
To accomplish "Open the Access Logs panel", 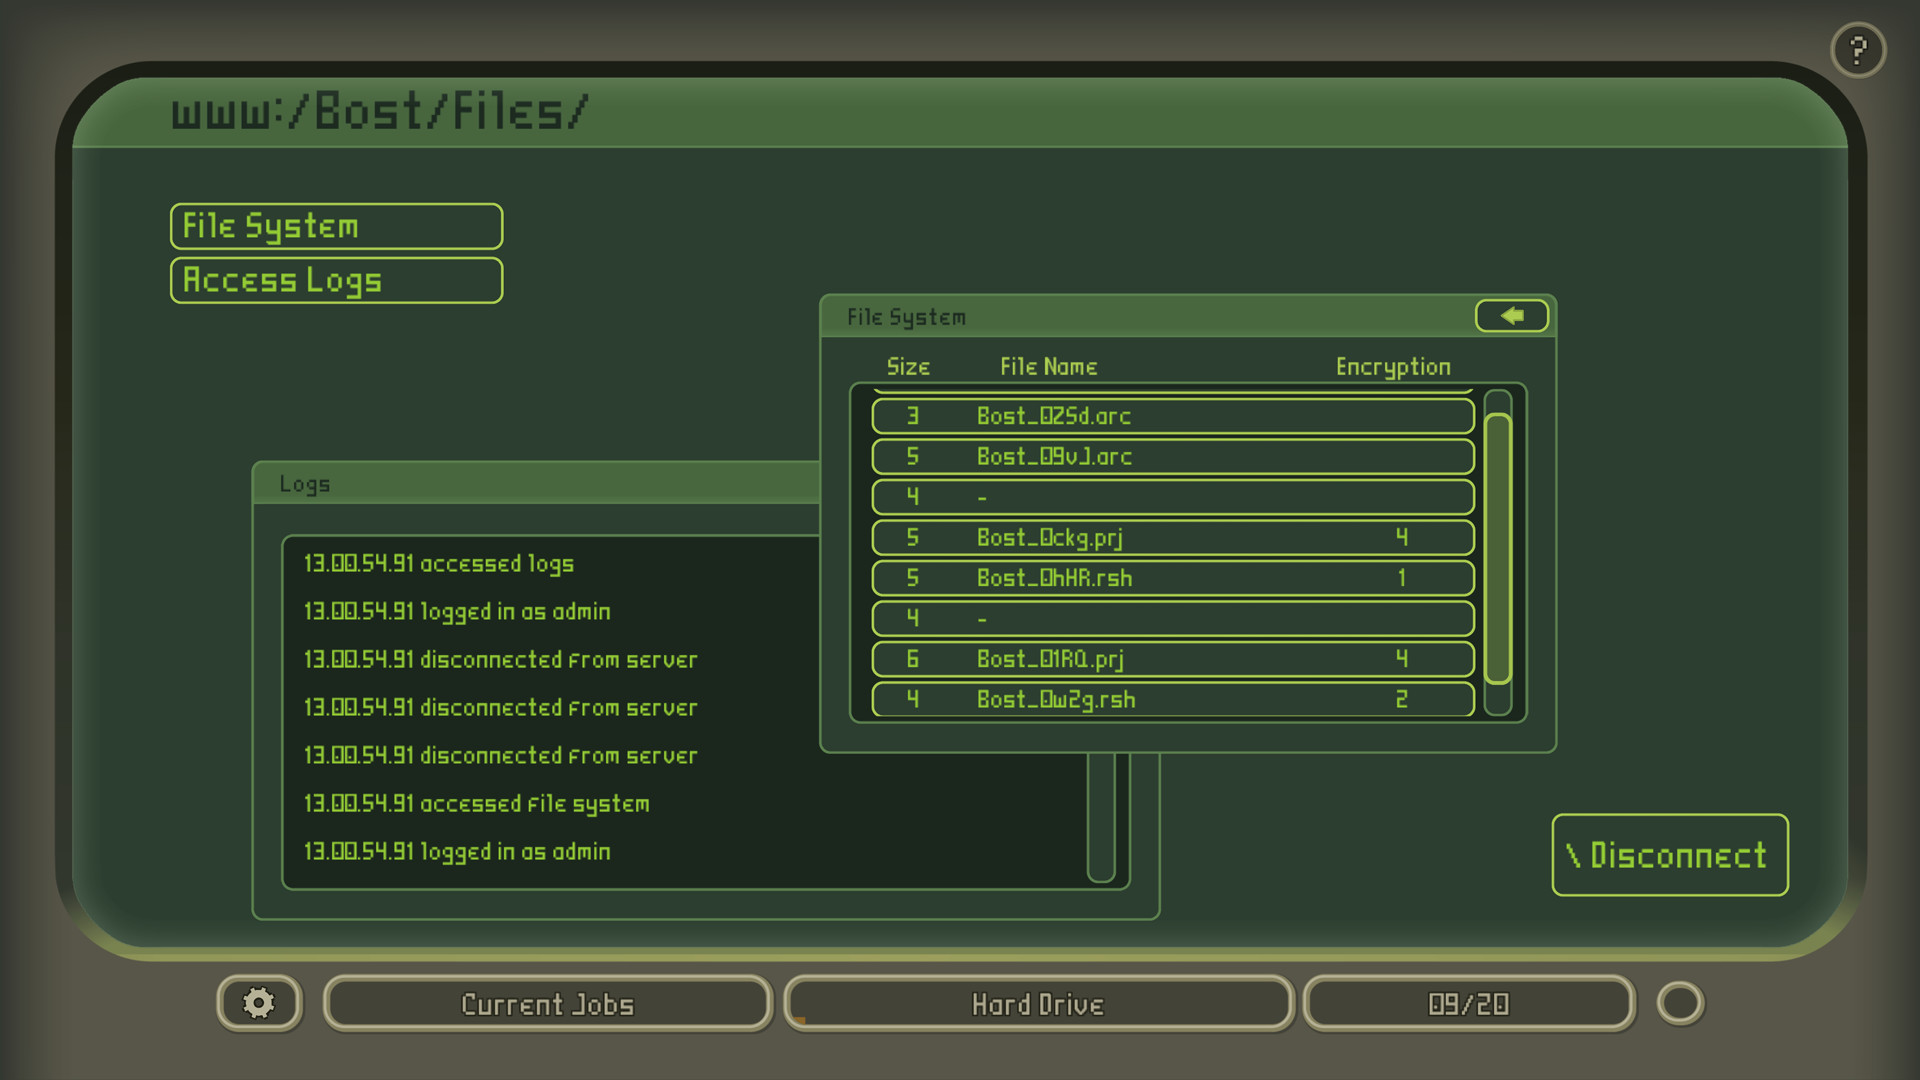I will 335,280.
